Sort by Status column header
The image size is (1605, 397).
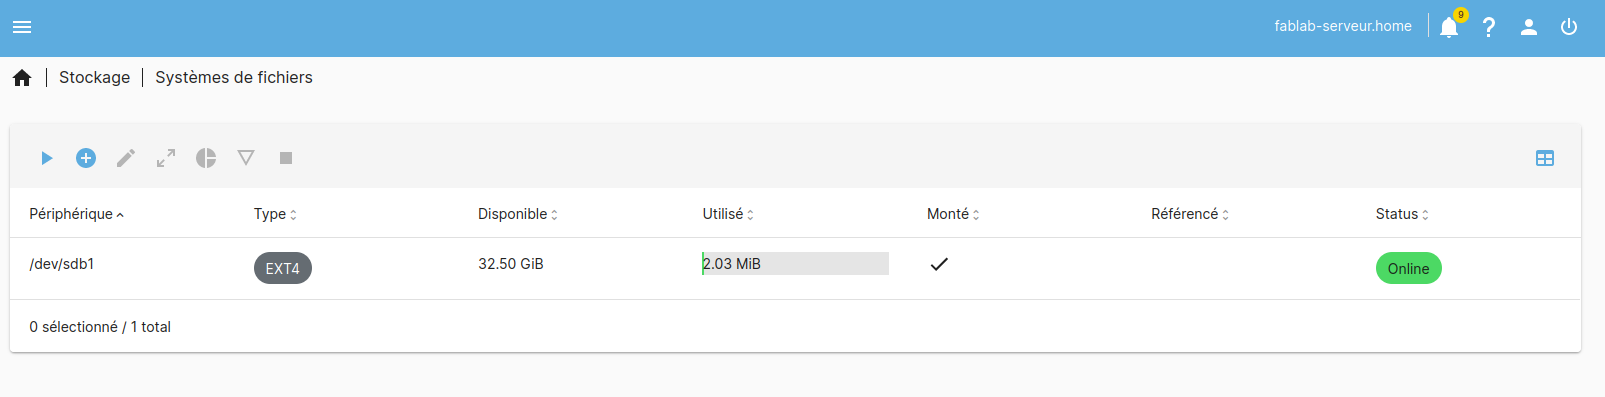pos(1402,214)
